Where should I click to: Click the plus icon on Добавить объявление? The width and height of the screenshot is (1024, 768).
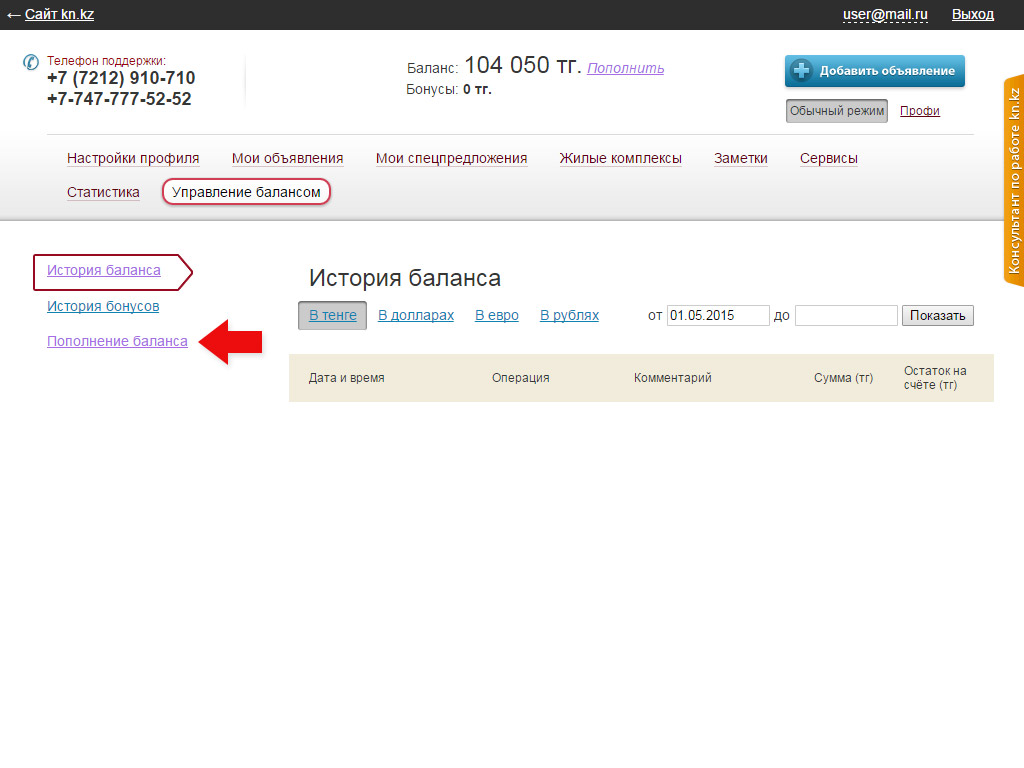802,71
